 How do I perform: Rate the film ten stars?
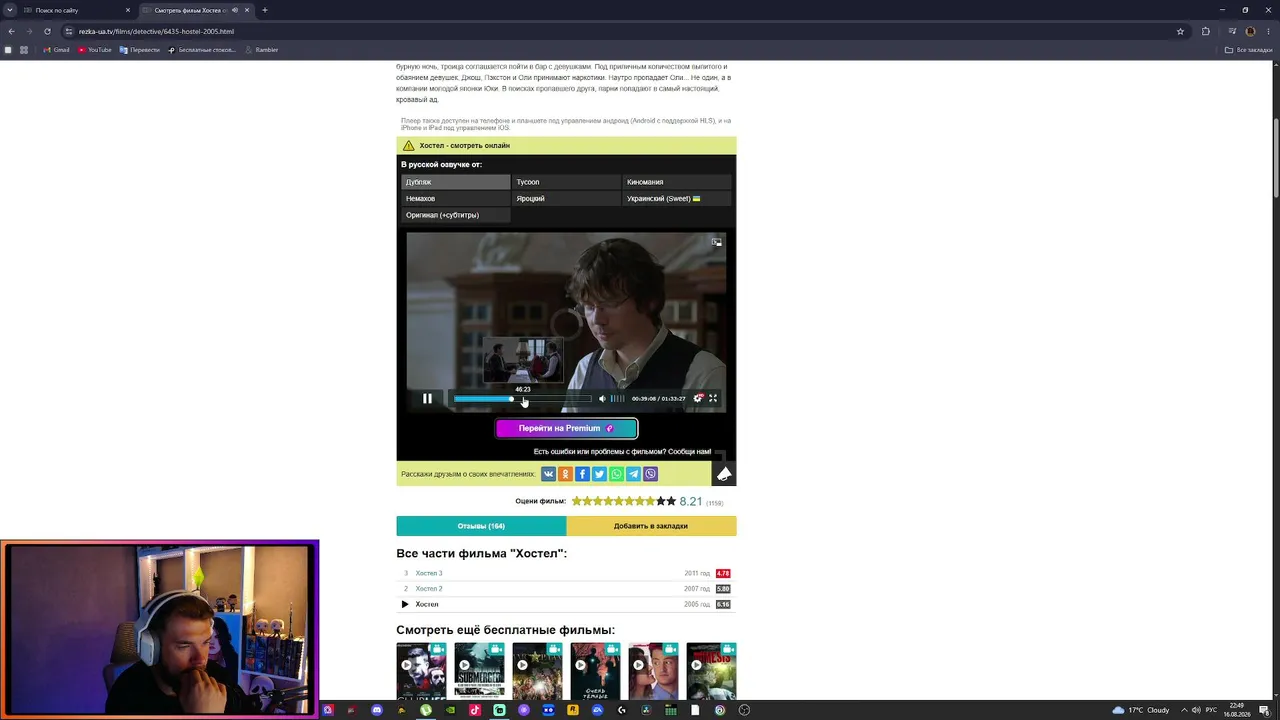coord(671,501)
